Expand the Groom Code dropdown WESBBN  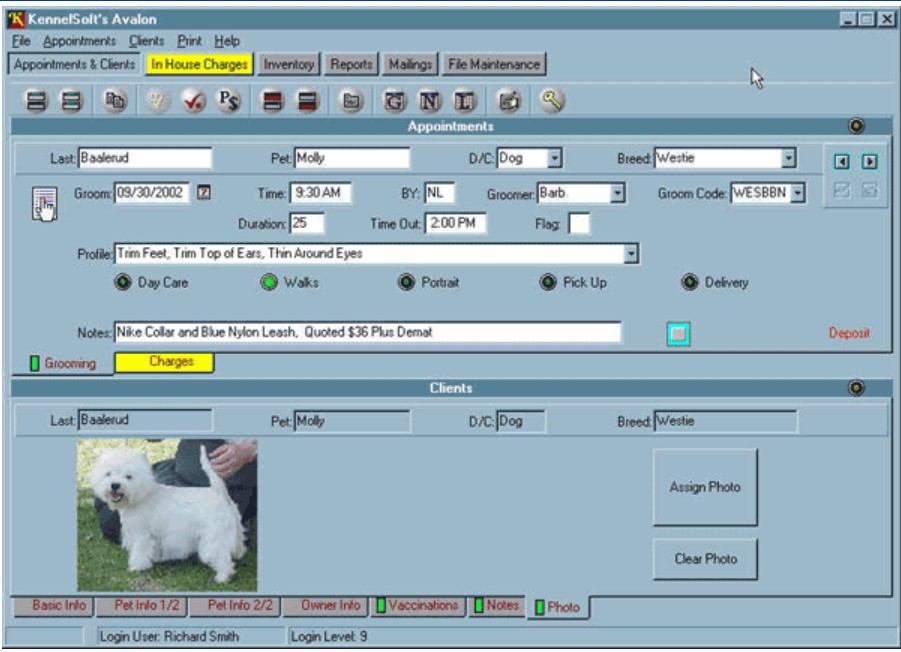(798, 193)
